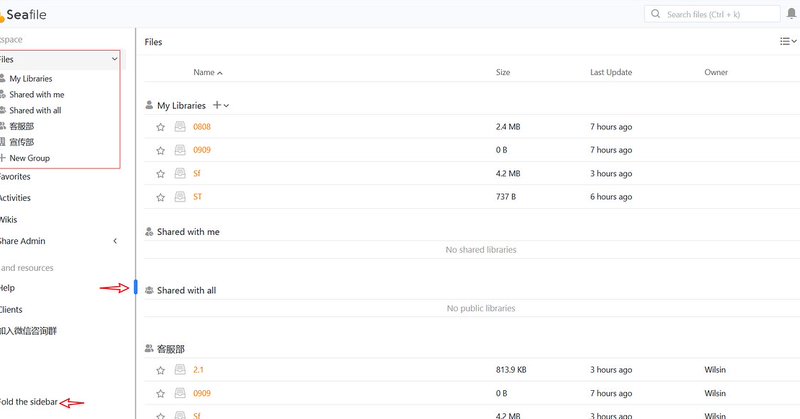Click the Shared with me section heading
The image size is (800, 419).
pyautogui.click(x=188, y=232)
